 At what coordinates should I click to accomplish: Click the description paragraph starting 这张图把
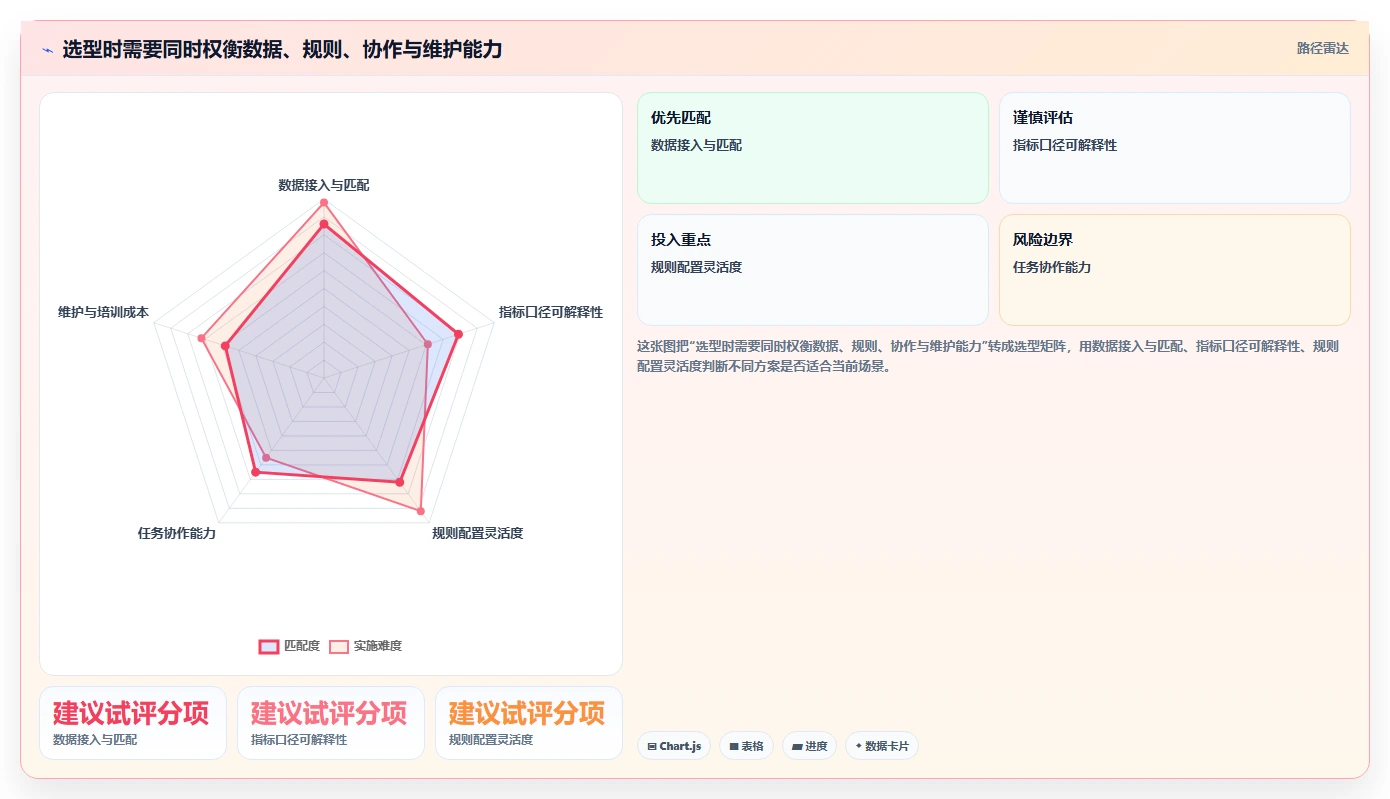[988, 356]
